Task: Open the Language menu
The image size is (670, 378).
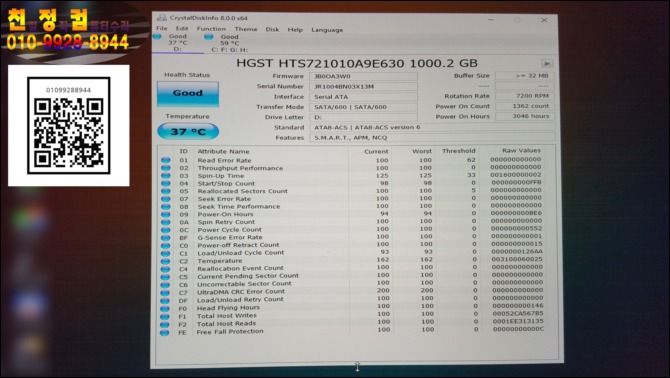Action: 327,30
